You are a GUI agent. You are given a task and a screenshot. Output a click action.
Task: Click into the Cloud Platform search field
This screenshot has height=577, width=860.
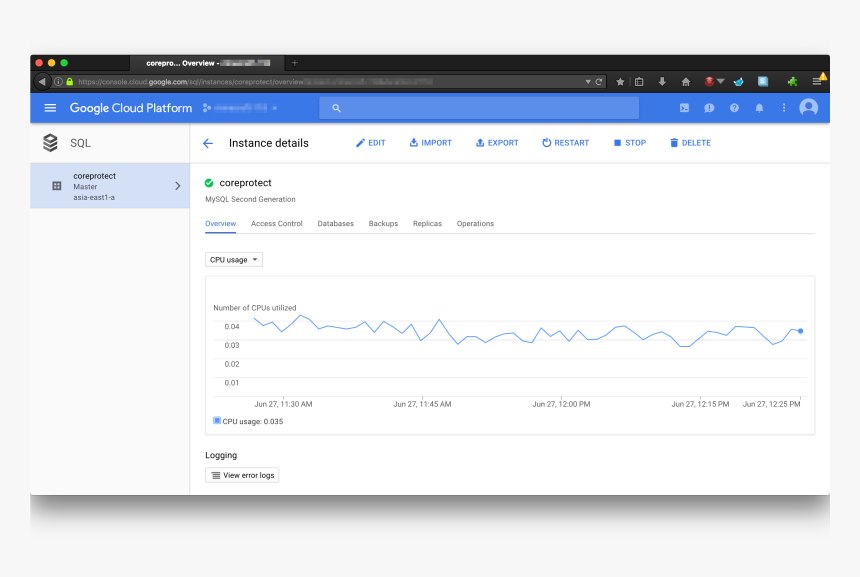[480, 108]
